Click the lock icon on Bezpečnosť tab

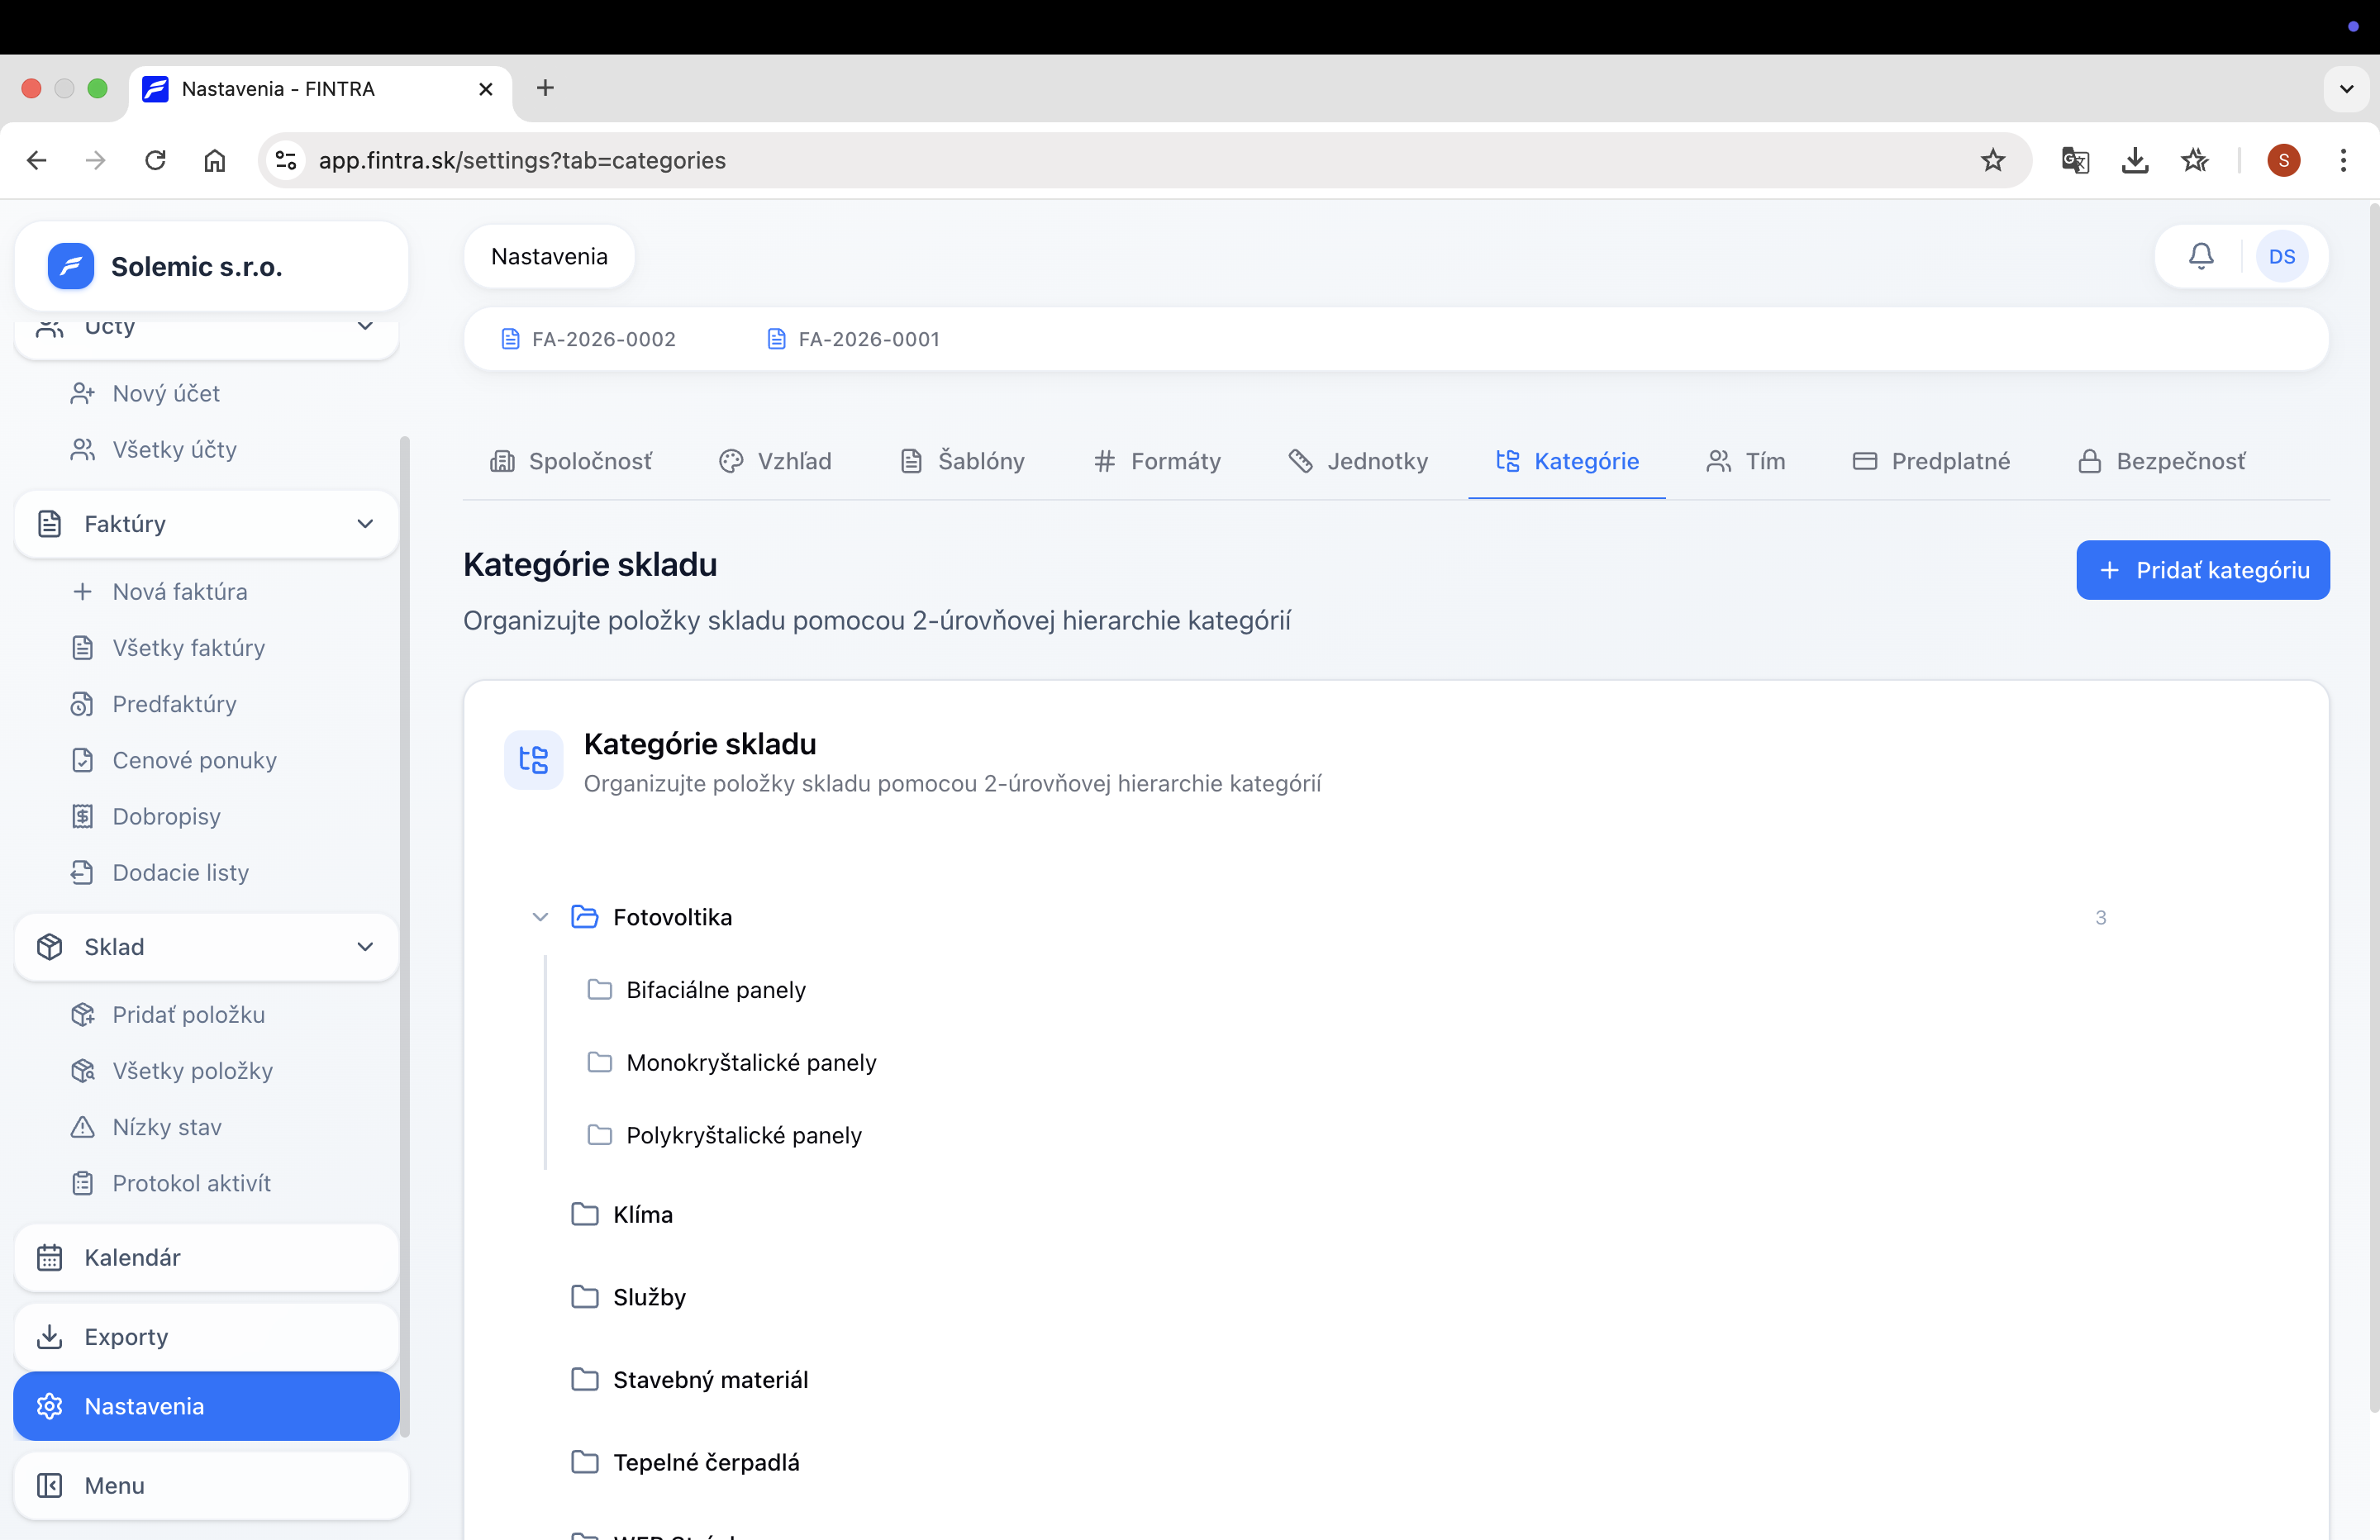pos(2090,461)
